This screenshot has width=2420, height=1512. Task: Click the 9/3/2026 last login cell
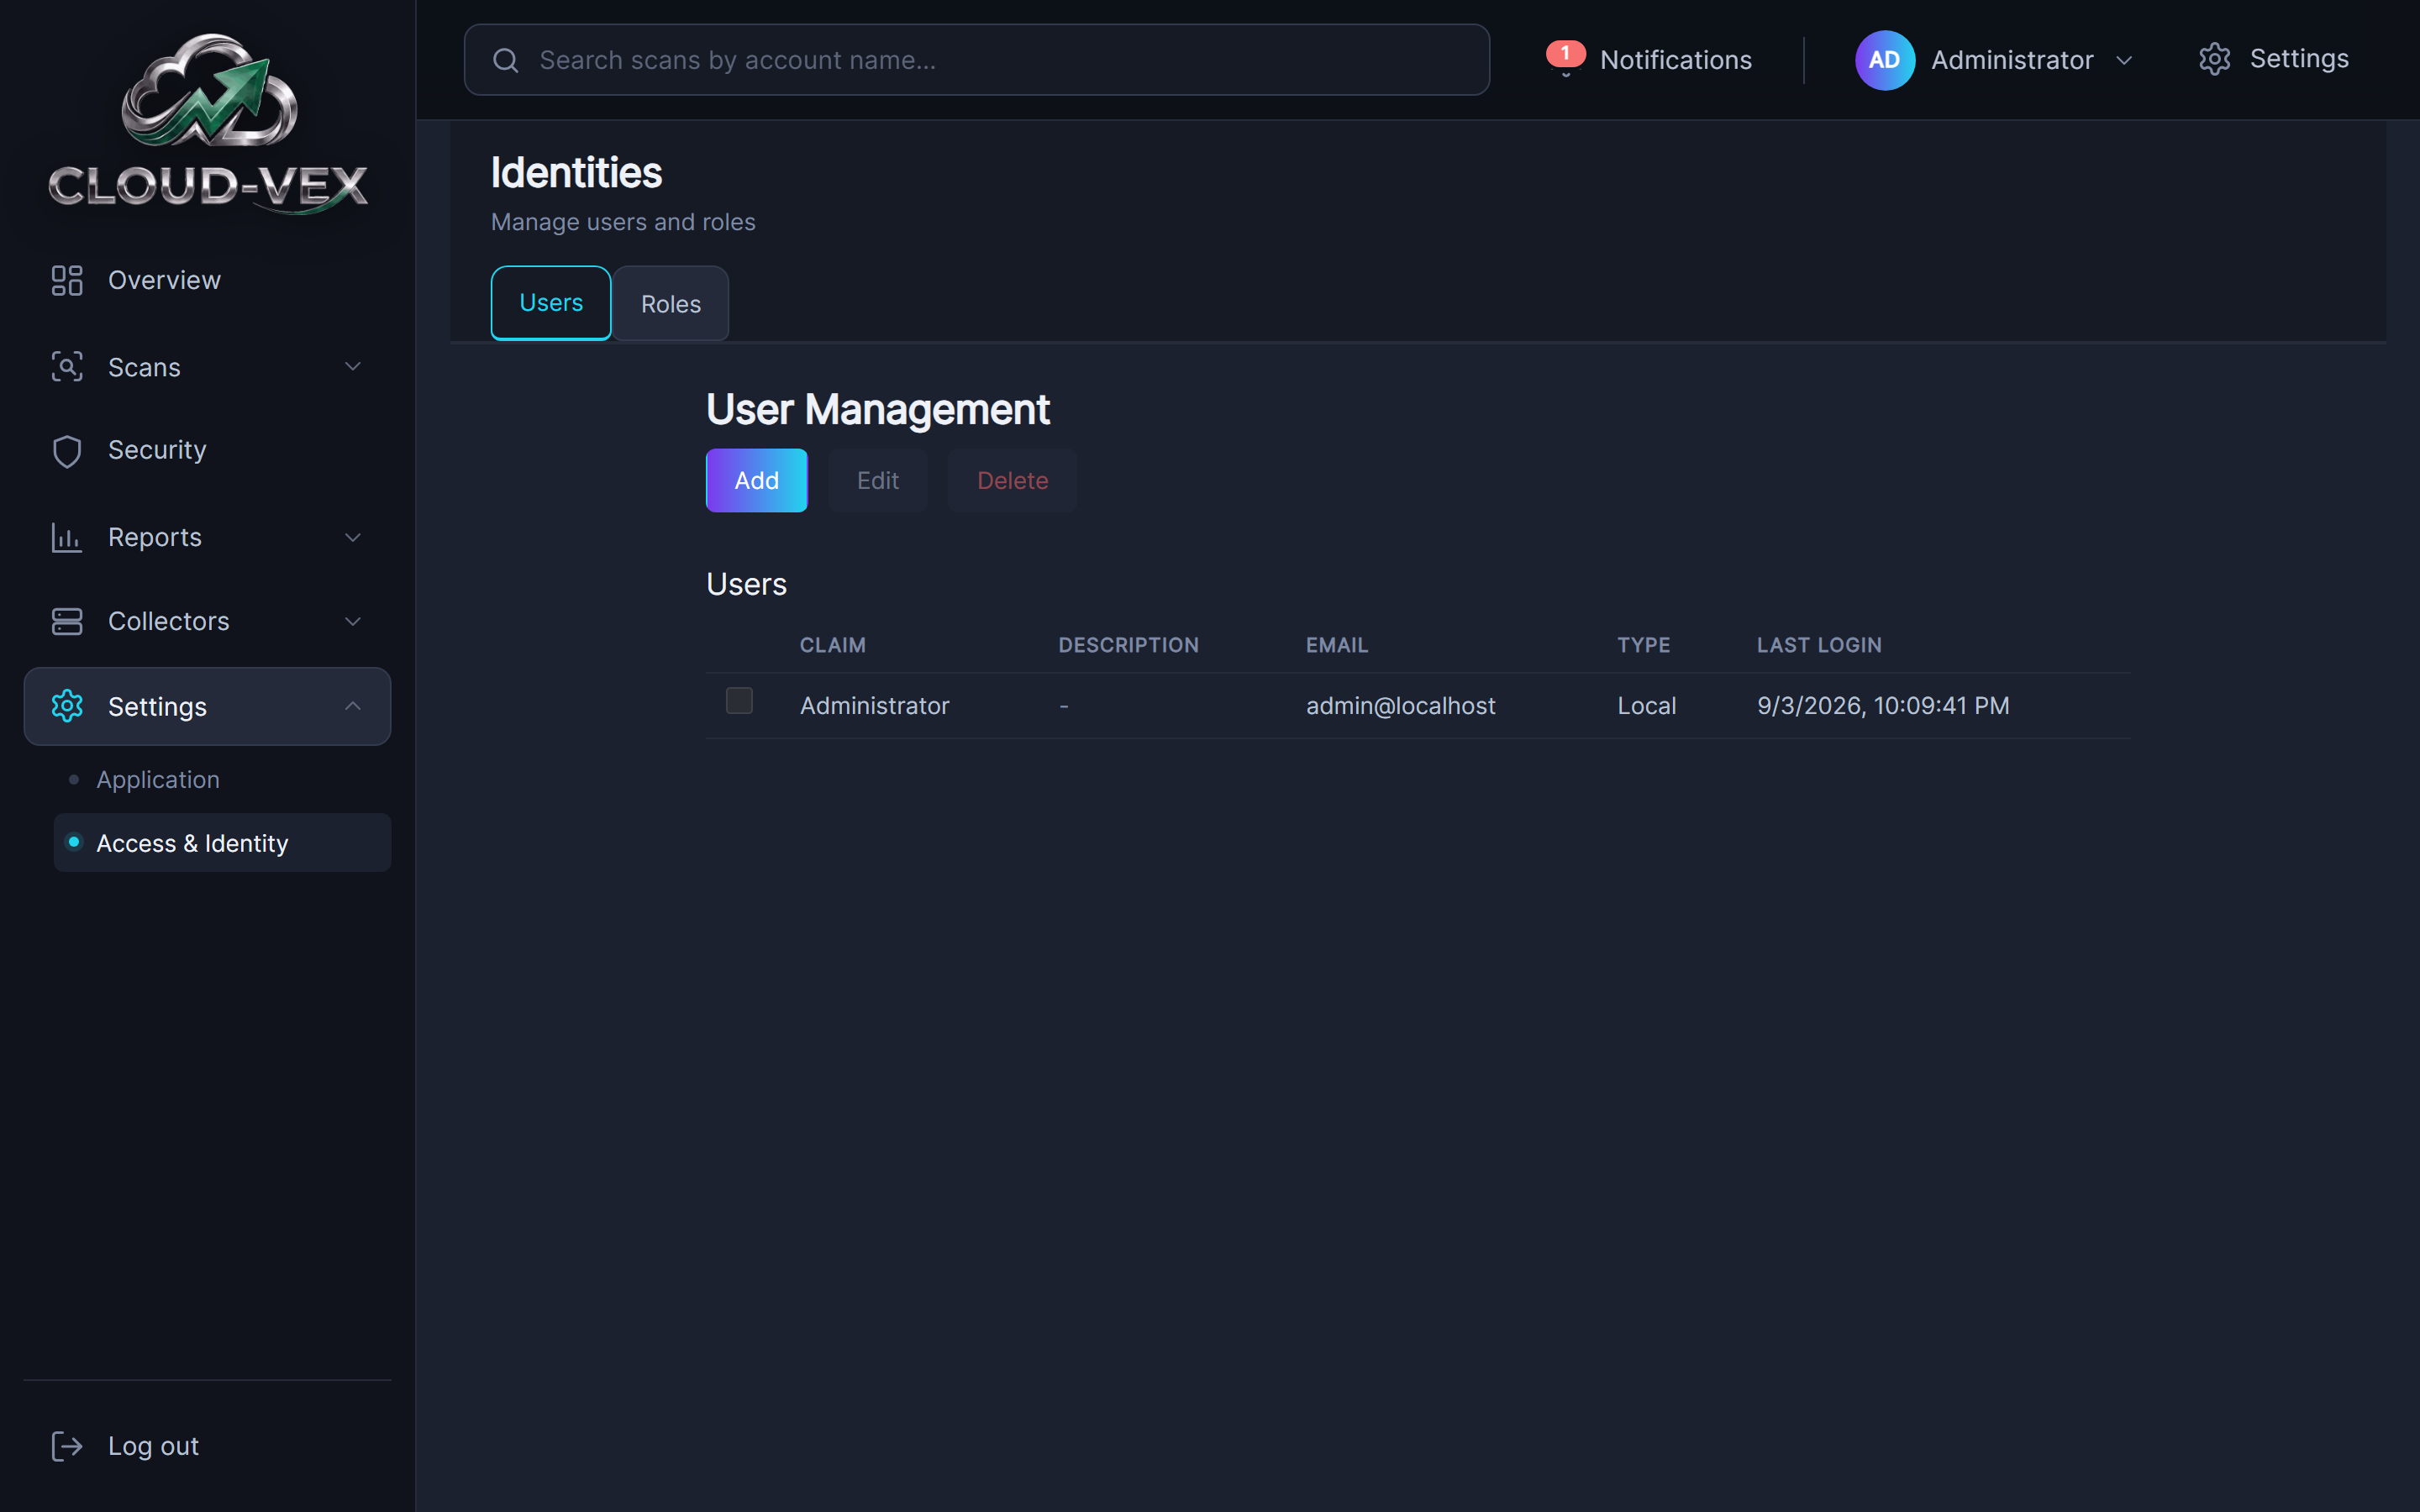pos(1883,706)
